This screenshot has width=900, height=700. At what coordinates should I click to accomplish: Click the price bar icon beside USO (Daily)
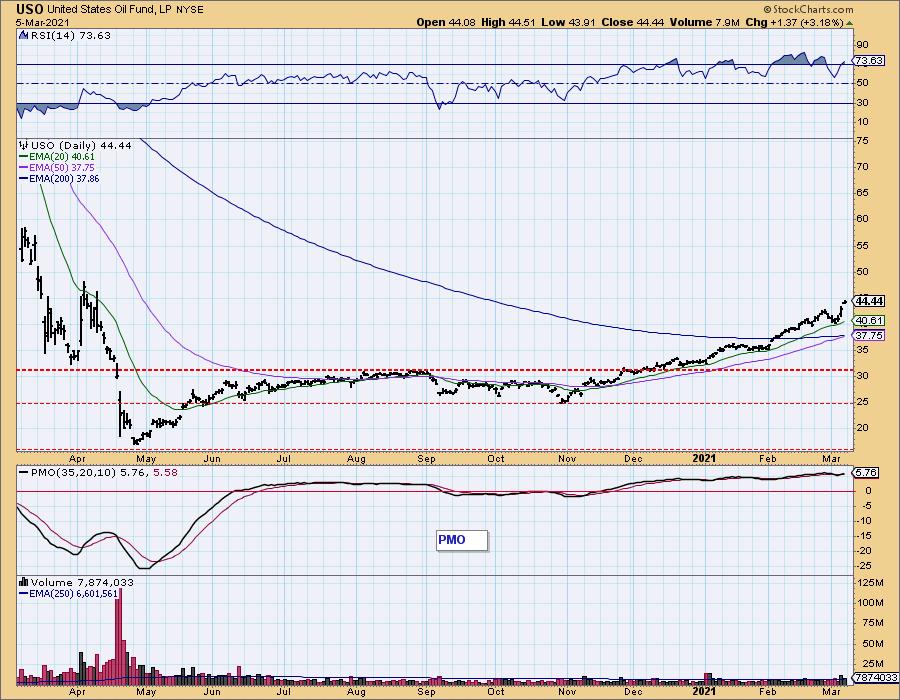23,146
